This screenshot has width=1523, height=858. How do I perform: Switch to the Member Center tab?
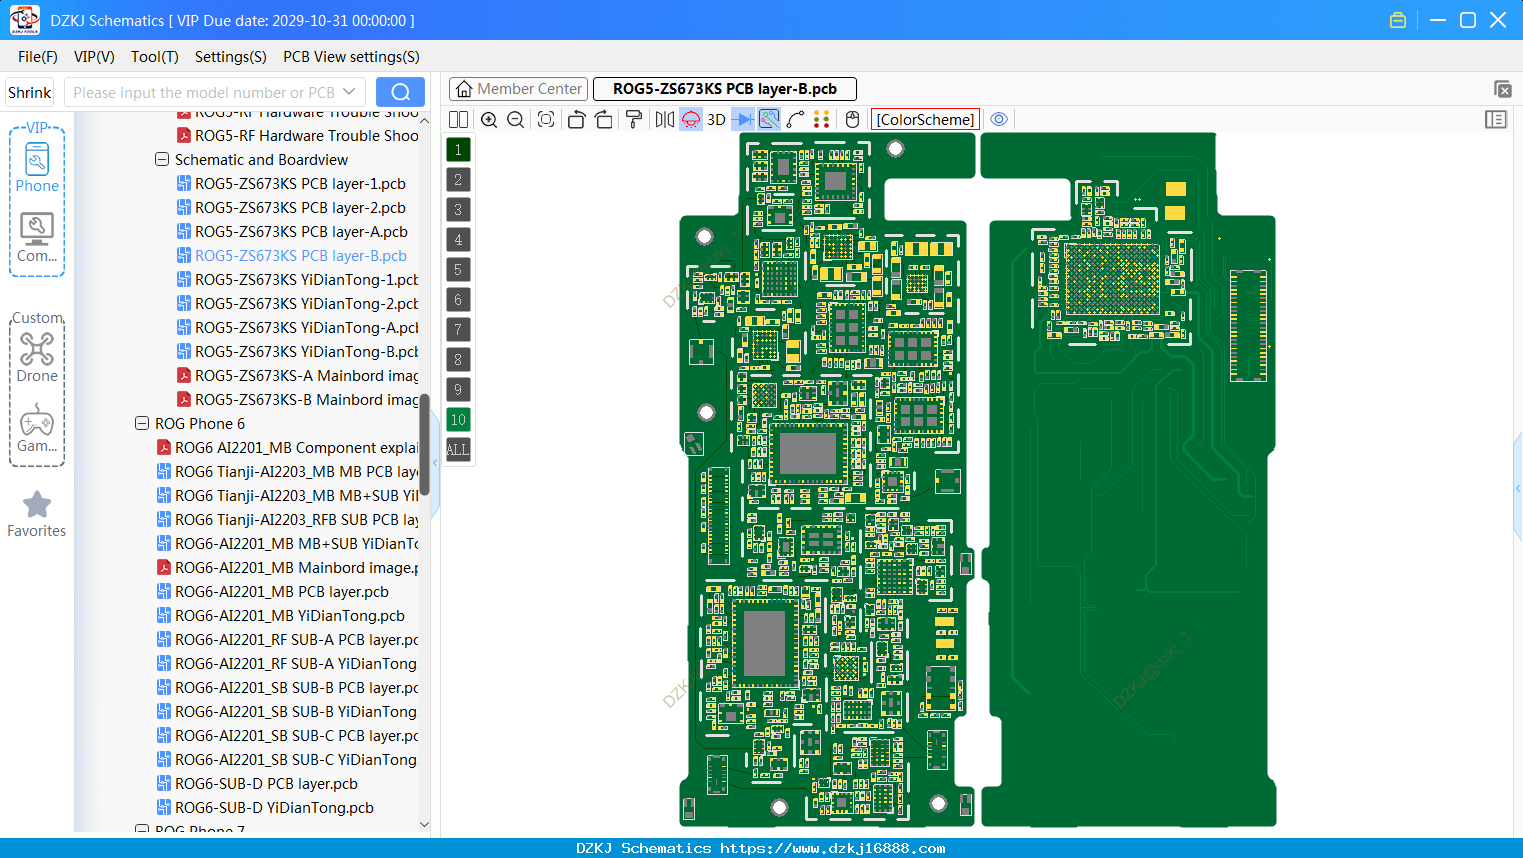[x=518, y=89]
